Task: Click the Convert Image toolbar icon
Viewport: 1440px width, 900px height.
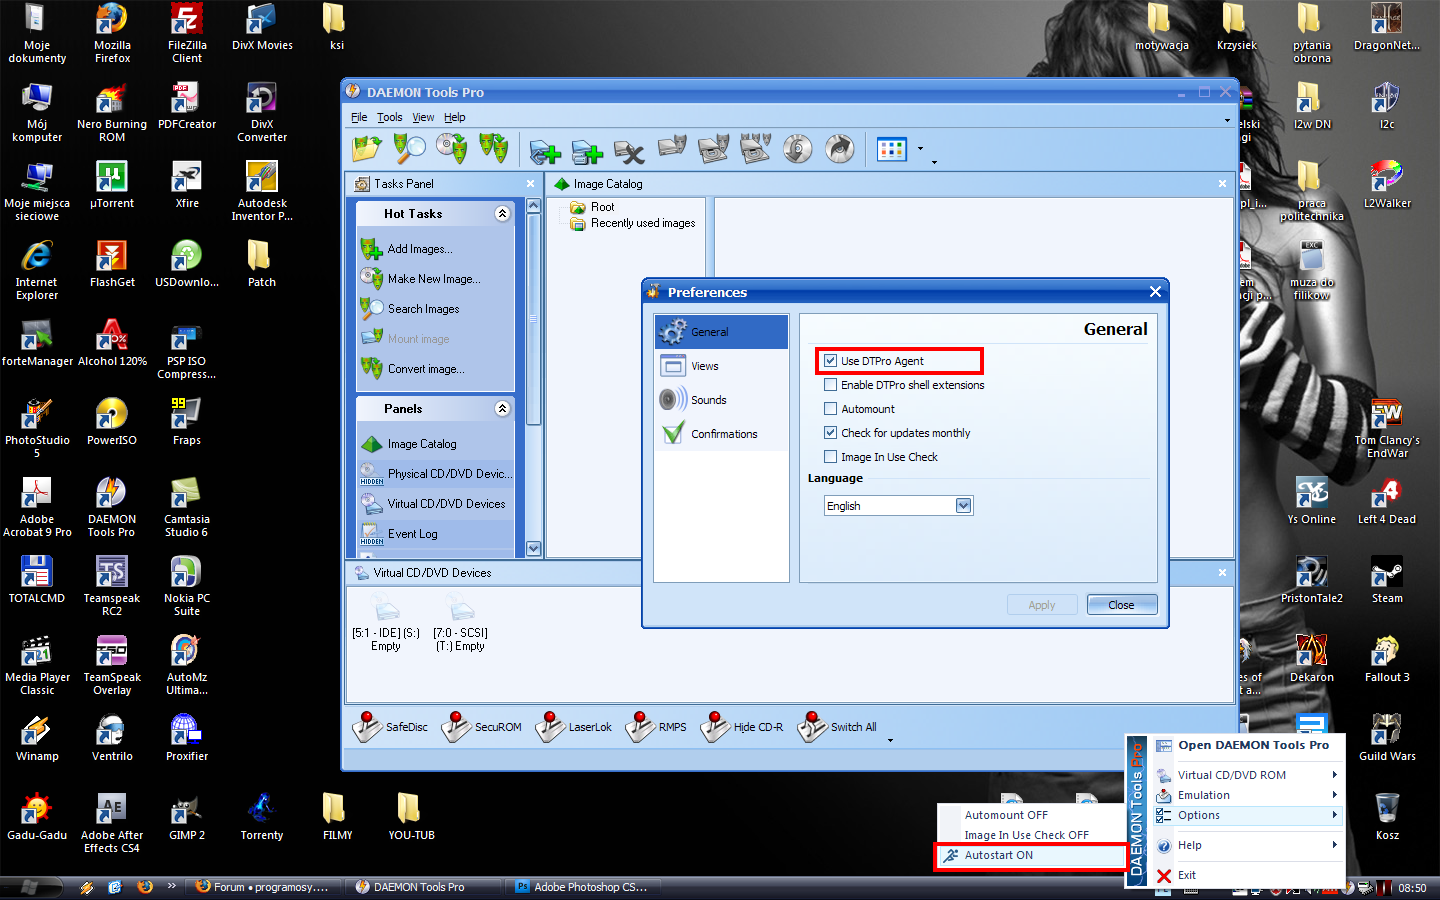Action: tap(494, 149)
